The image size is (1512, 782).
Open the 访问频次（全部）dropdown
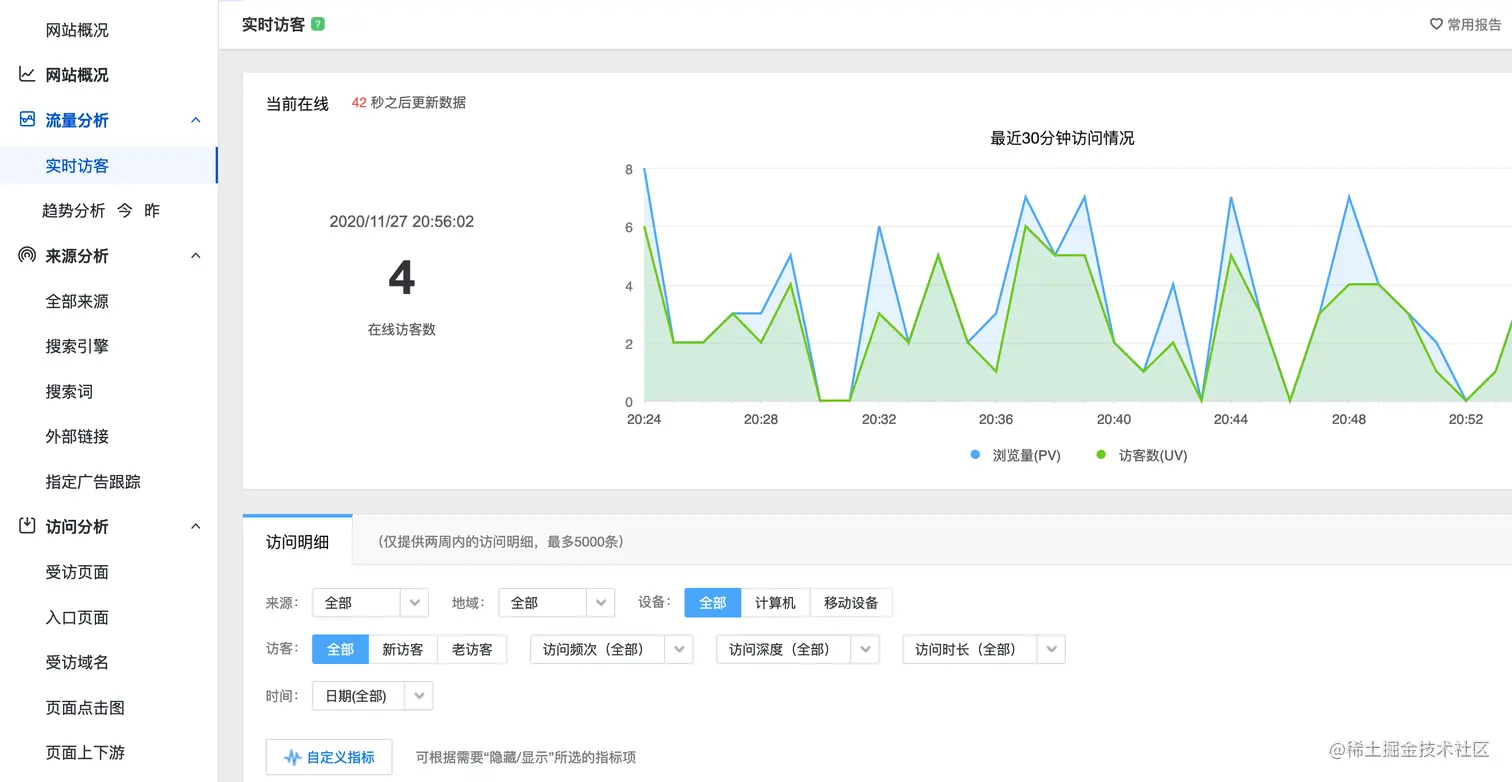pos(611,648)
